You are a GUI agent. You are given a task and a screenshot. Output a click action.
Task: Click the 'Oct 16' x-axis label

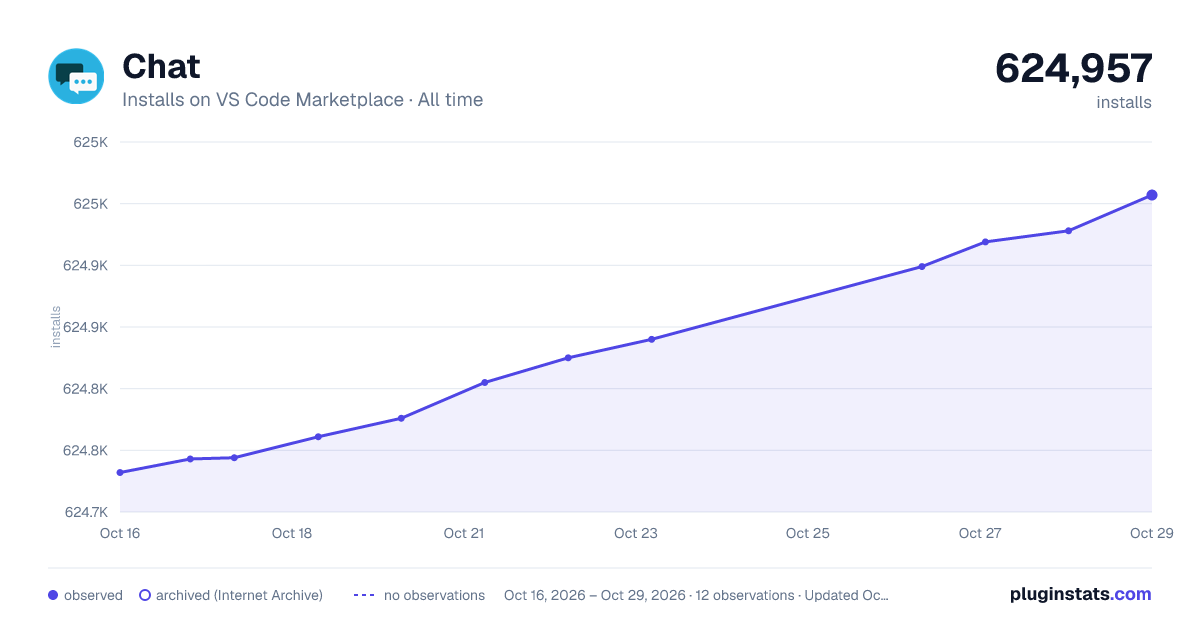click(x=120, y=533)
